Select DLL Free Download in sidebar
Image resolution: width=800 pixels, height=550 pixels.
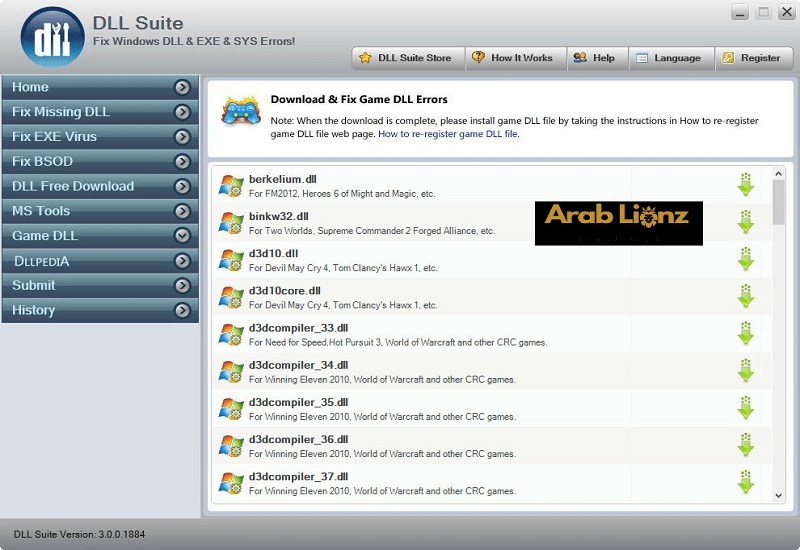[73, 186]
